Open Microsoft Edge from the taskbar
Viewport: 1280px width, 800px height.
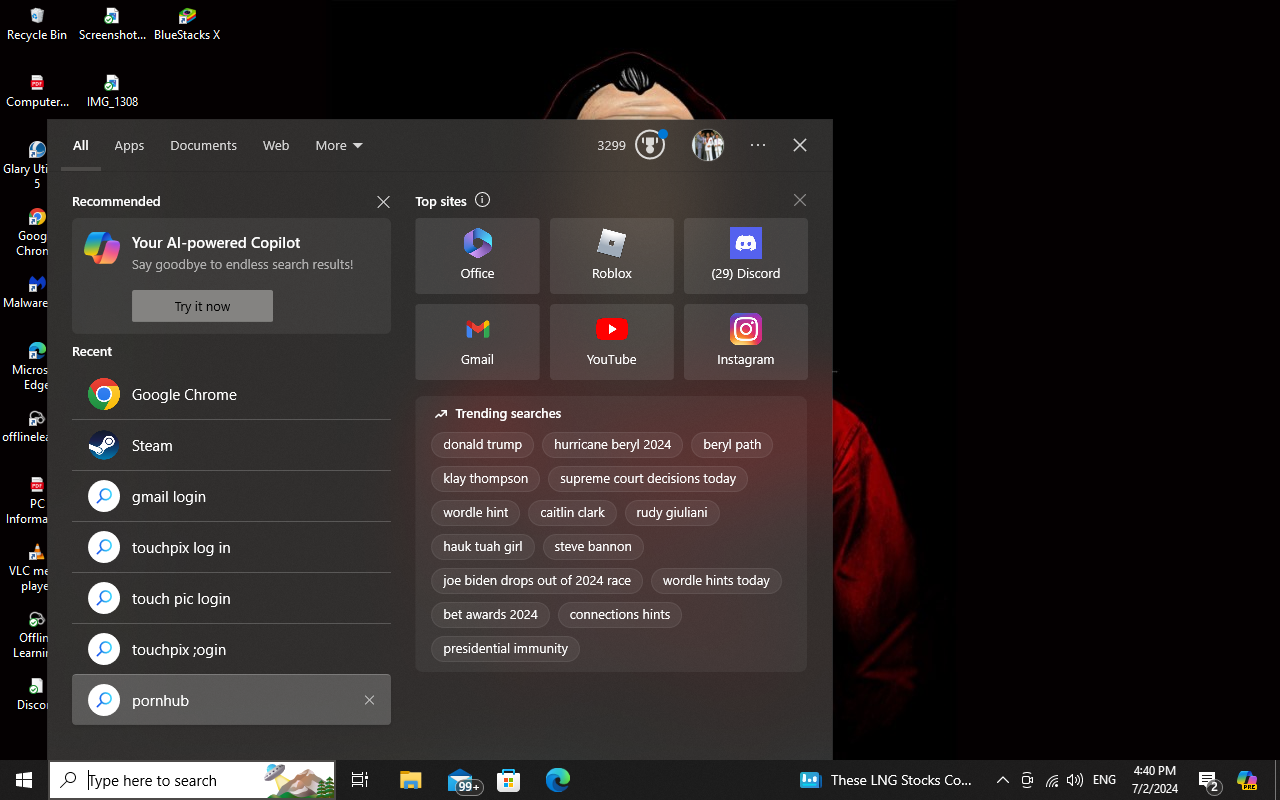click(x=558, y=780)
